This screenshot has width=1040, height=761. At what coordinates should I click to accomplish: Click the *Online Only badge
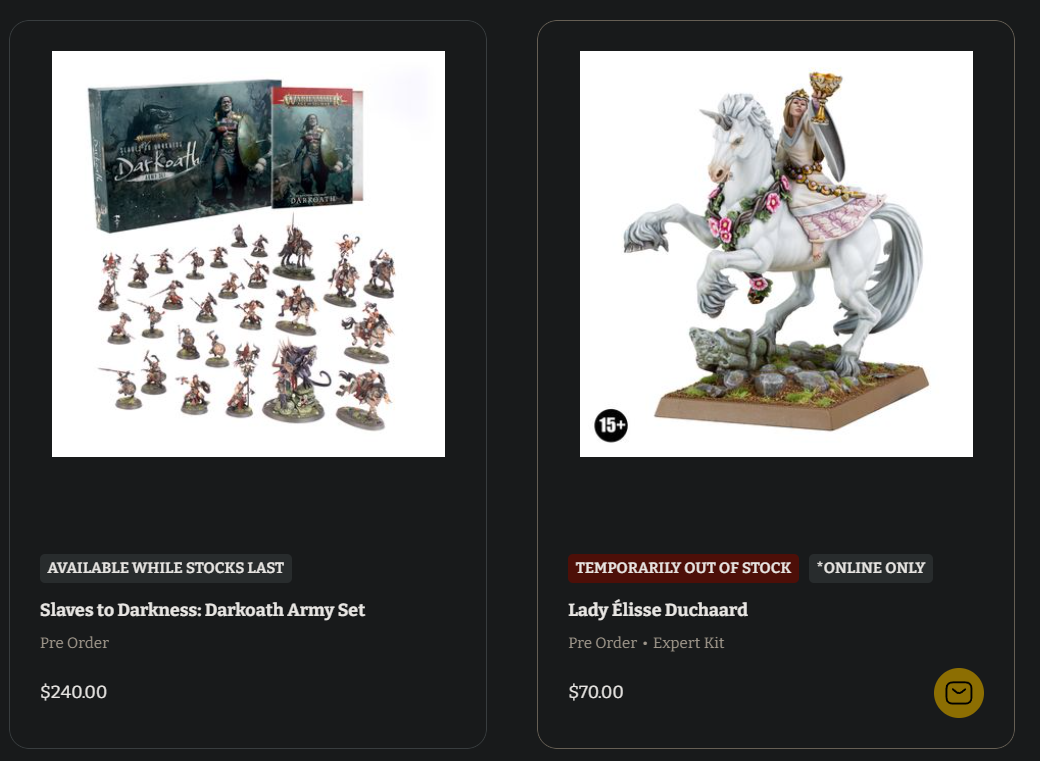click(870, 568)
